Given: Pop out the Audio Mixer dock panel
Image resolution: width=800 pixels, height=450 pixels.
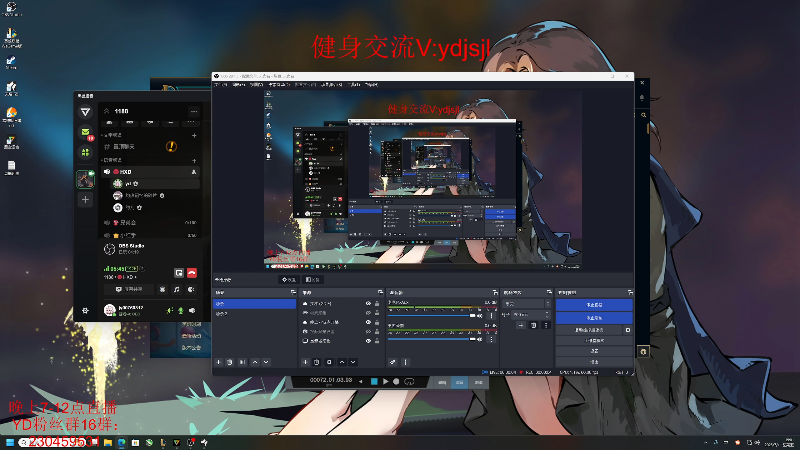Looking at the screenshot, I should pos(495,292).
